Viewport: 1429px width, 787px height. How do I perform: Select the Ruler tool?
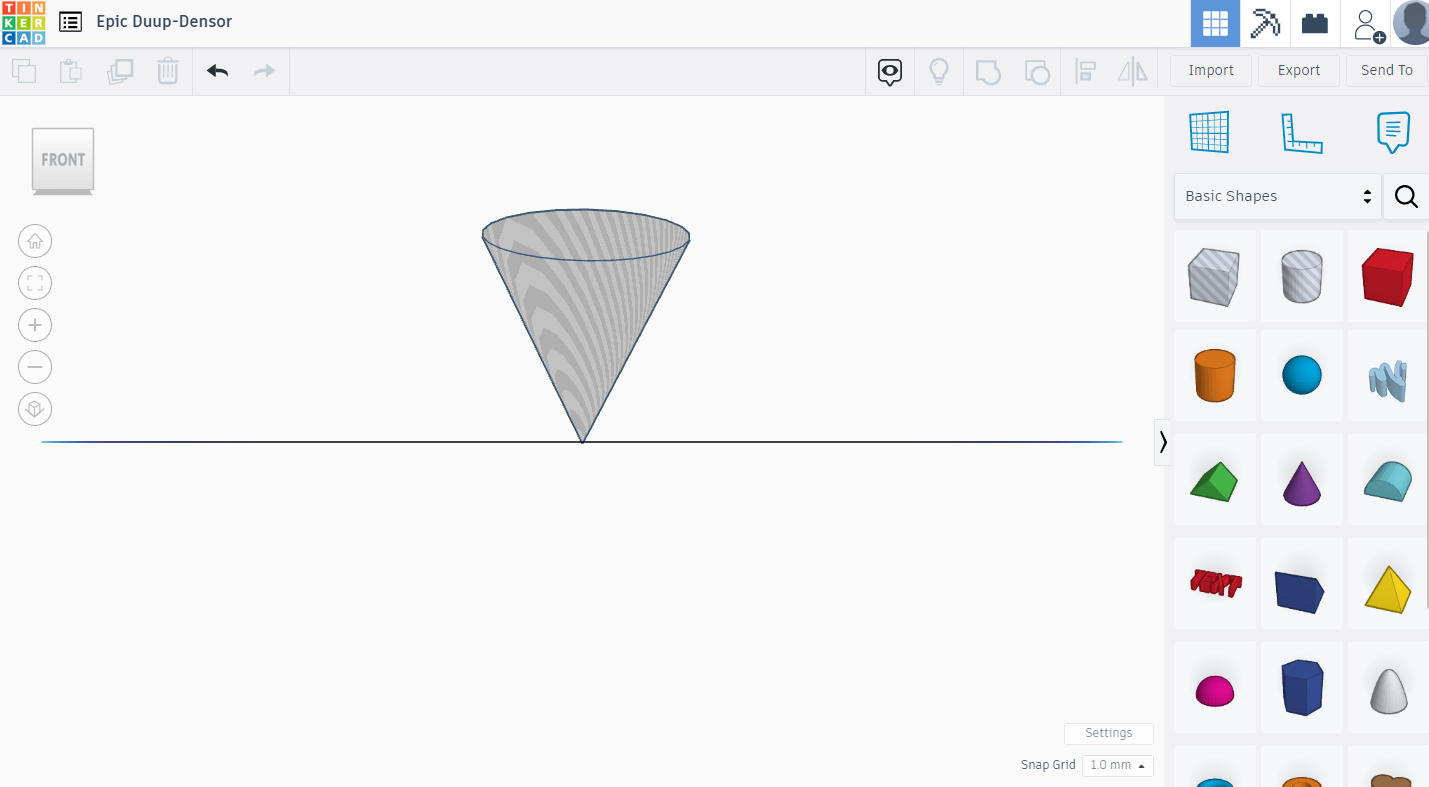point(1302,133)
